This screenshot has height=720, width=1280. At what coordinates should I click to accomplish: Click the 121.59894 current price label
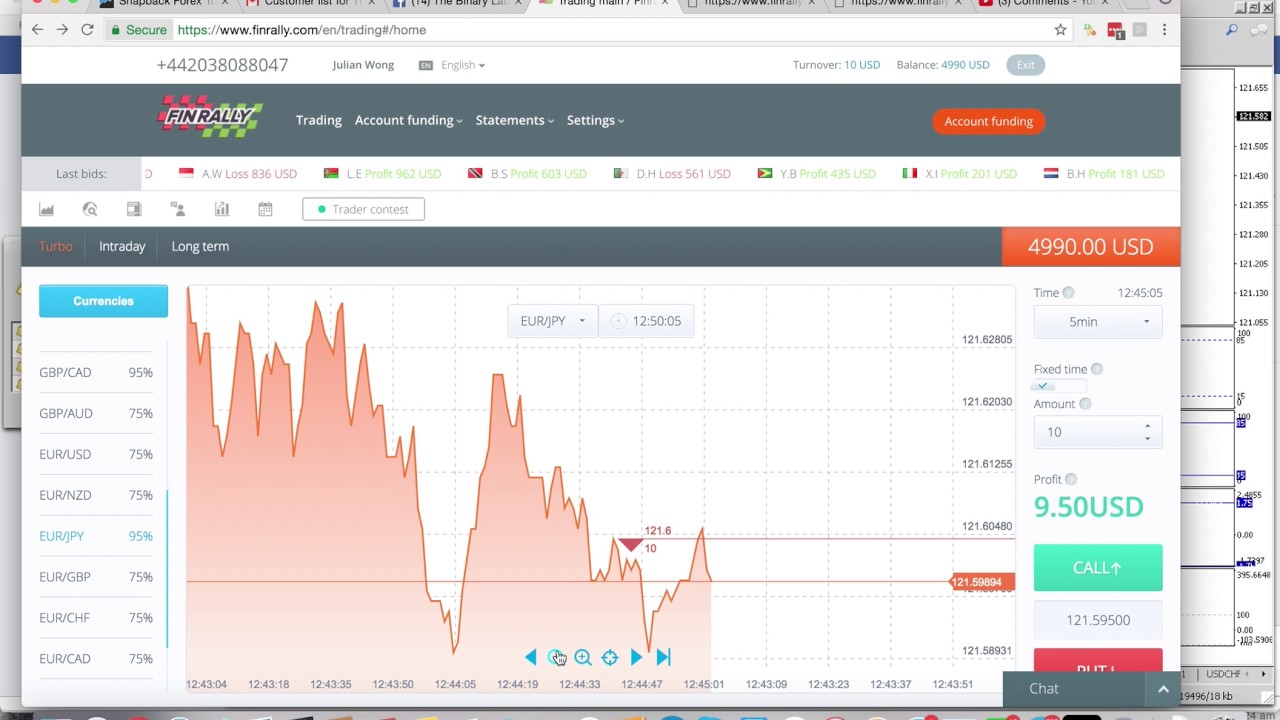coord(982,582)
